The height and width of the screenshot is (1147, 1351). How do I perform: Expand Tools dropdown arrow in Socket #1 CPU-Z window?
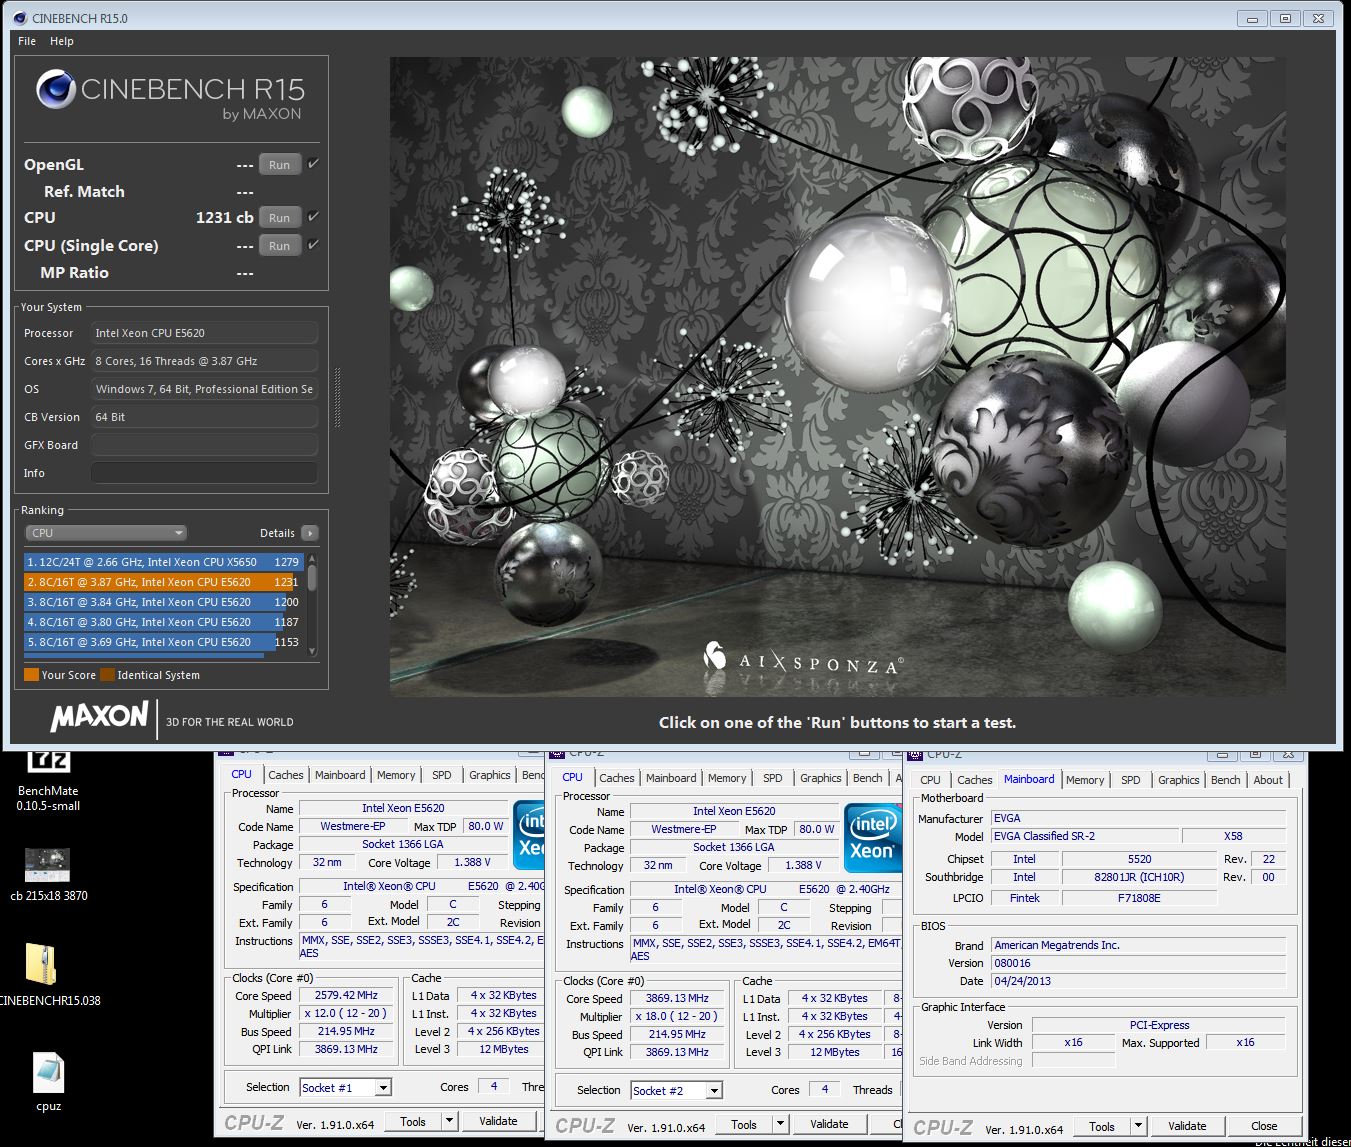[449, 1121]
